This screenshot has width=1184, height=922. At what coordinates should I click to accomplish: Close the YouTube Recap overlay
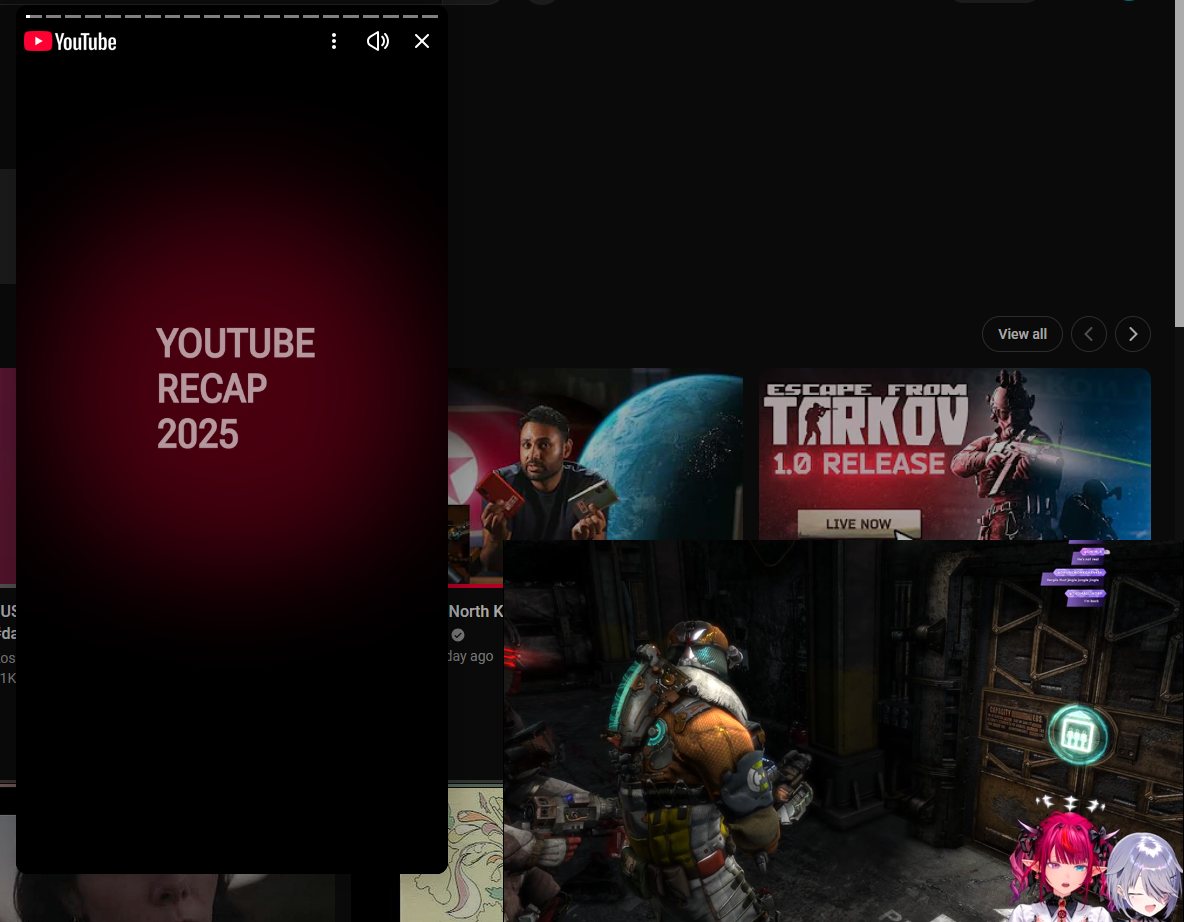422,41
